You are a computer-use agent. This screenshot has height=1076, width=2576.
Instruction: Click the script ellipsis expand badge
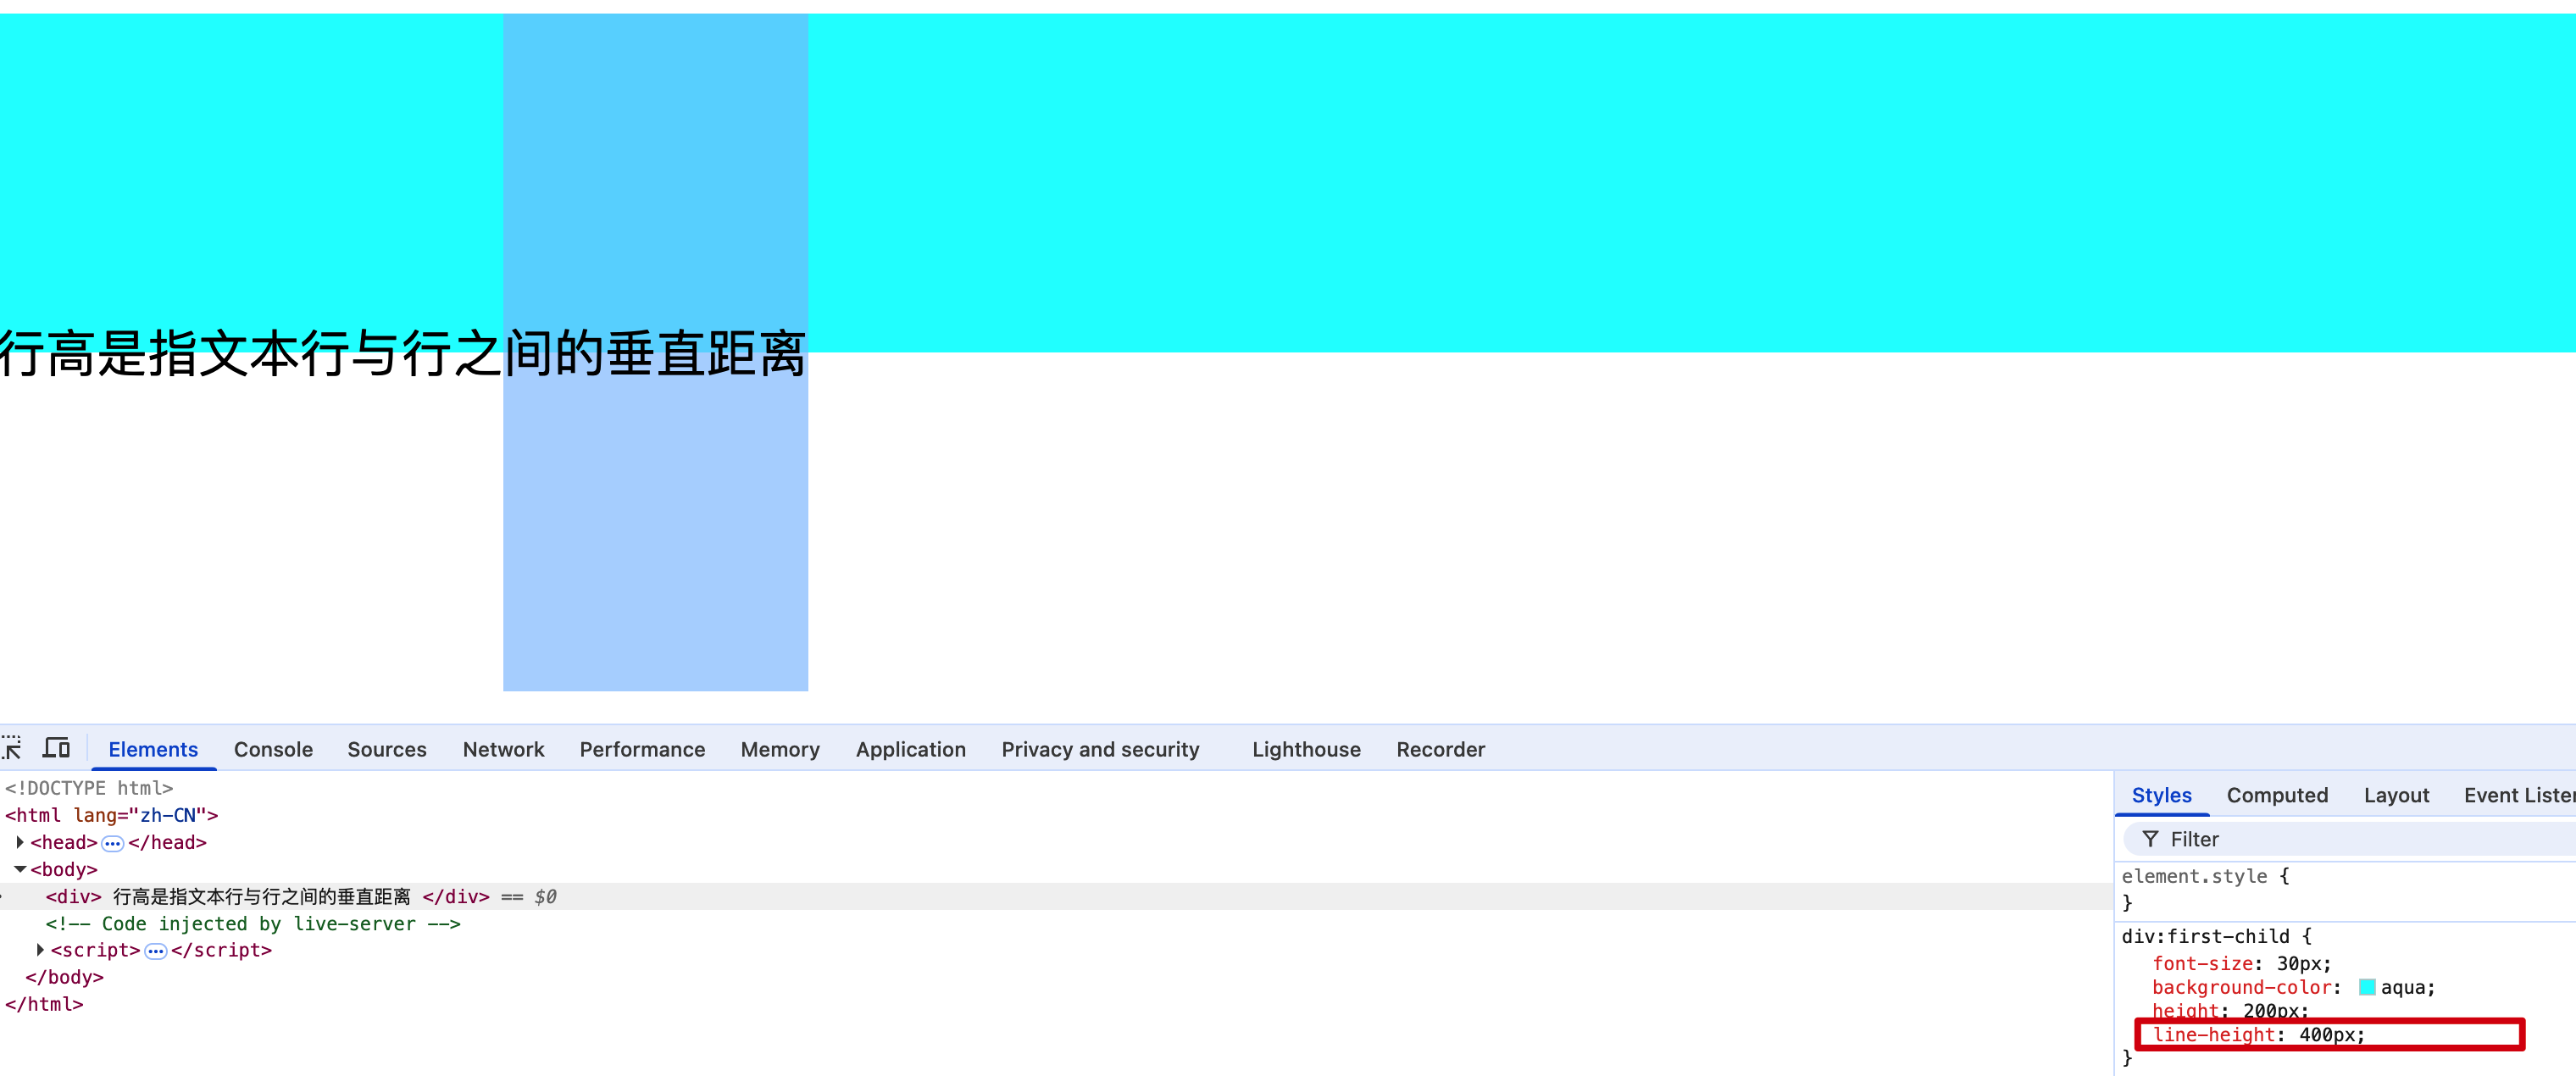tap(155, 951)
